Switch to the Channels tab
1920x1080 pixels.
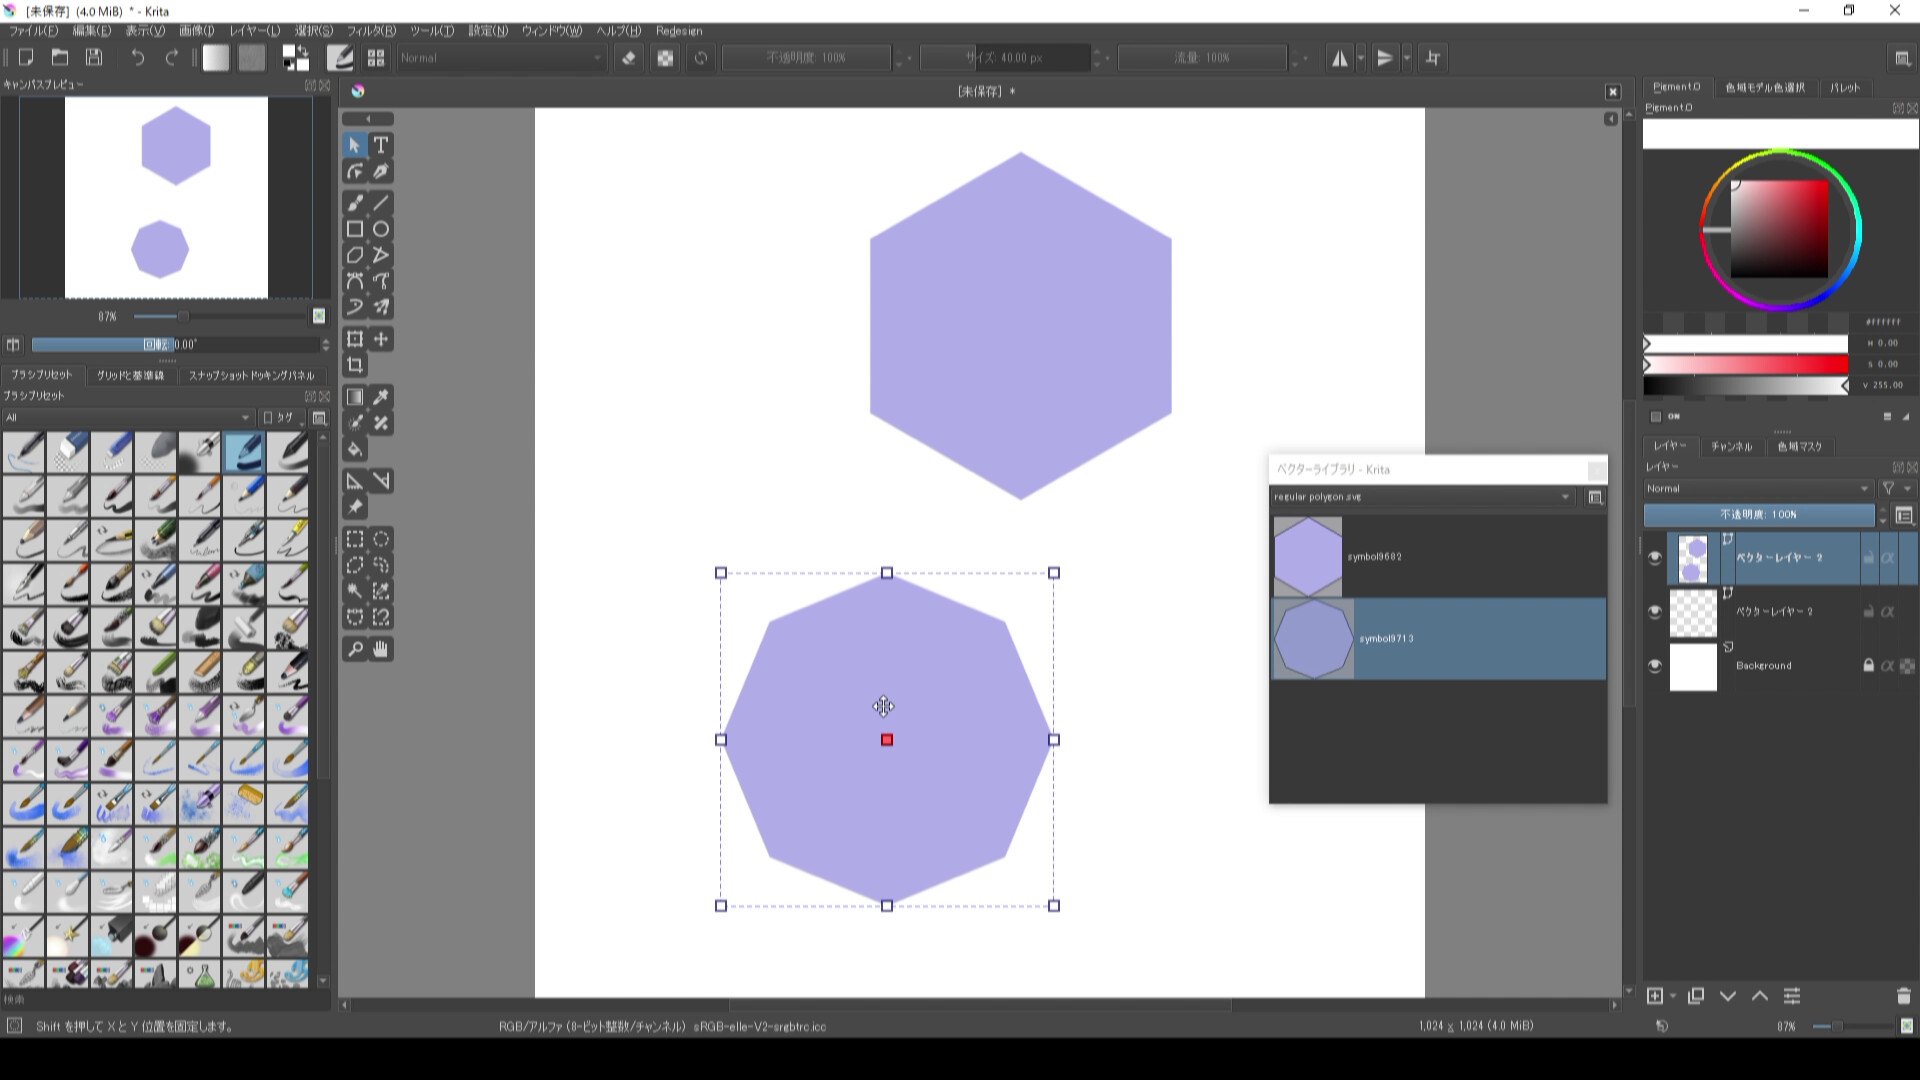1731,446
